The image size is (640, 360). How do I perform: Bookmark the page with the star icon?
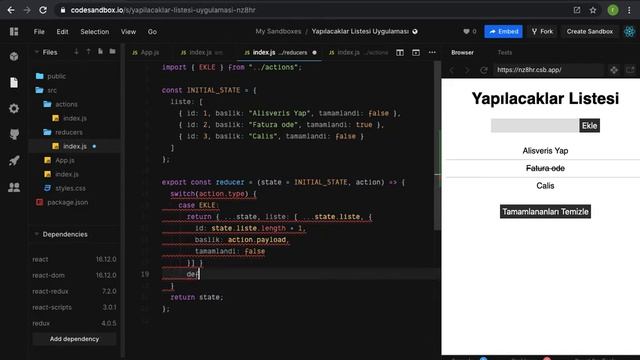(593, 10)
